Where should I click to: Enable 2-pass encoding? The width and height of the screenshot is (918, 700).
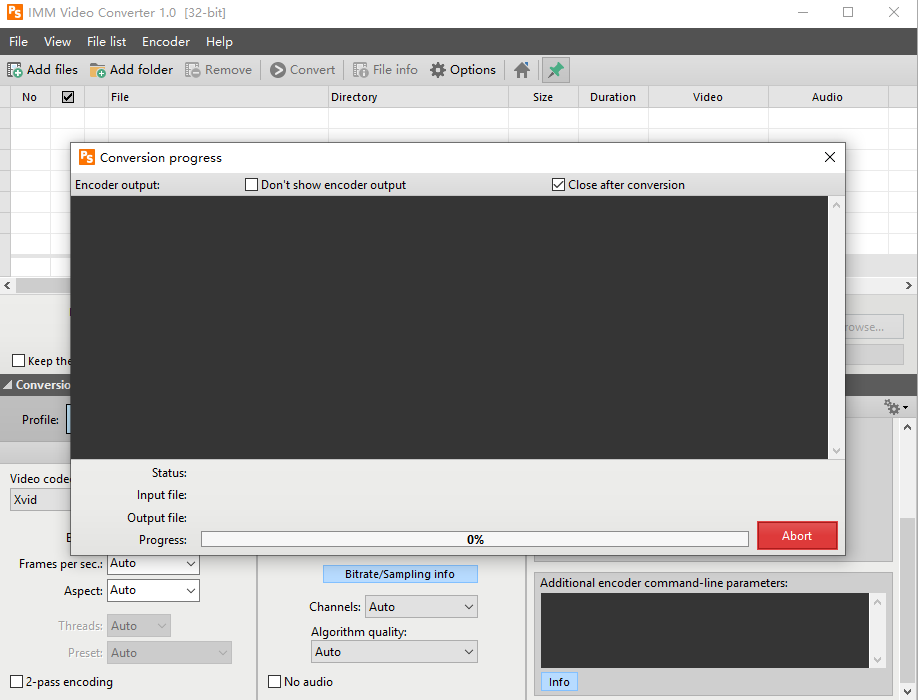point(16,681)
